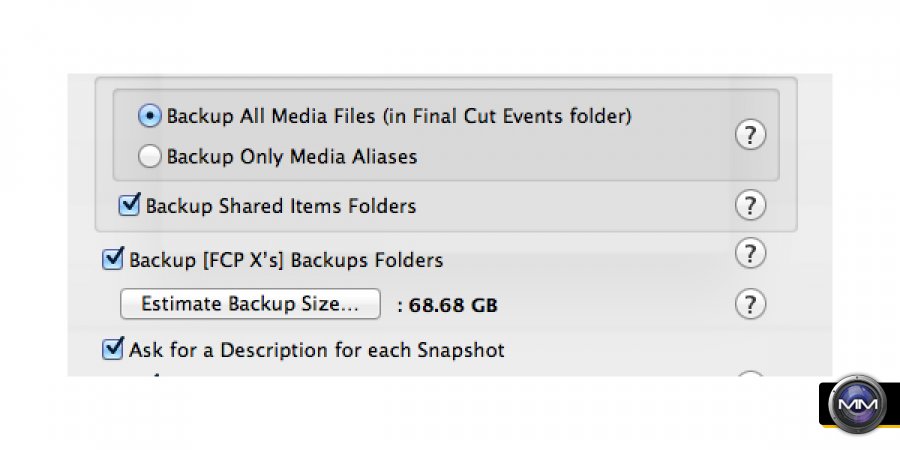Viewport: 900px width, 450px height.
Task: Select Backup All Media Files radio button
Action: tap(149, 116)
